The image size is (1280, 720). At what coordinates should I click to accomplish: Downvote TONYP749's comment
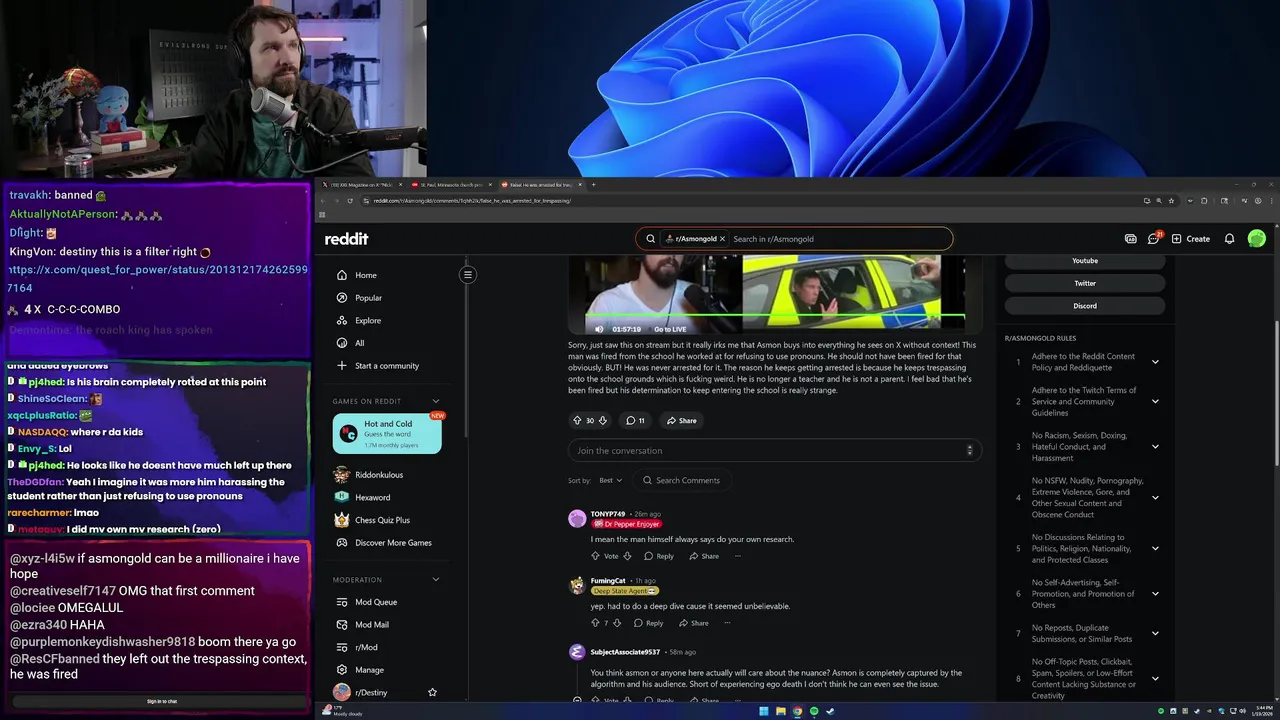(627, 556)
